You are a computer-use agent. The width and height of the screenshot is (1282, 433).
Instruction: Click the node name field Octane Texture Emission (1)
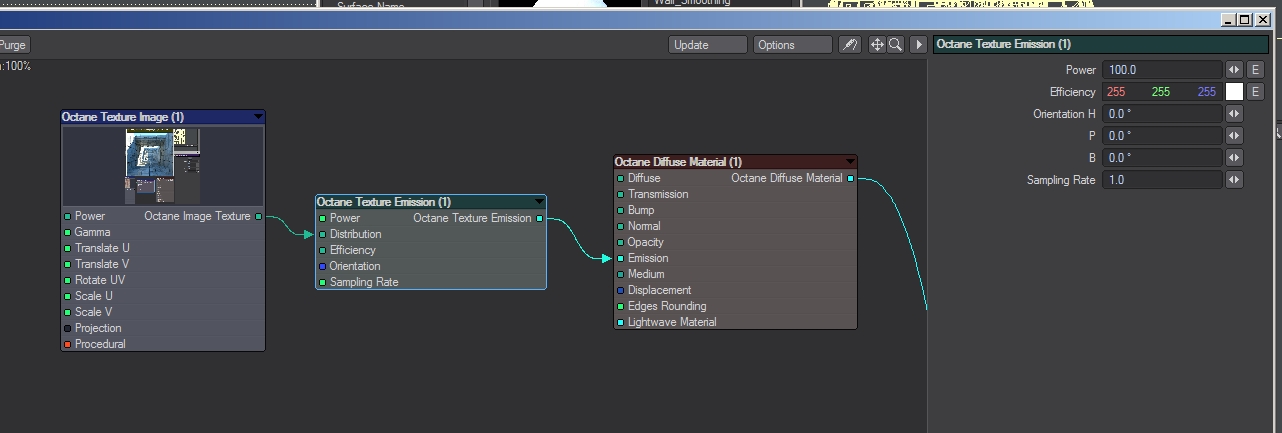pyautogui.click(x=1101, y=44)
